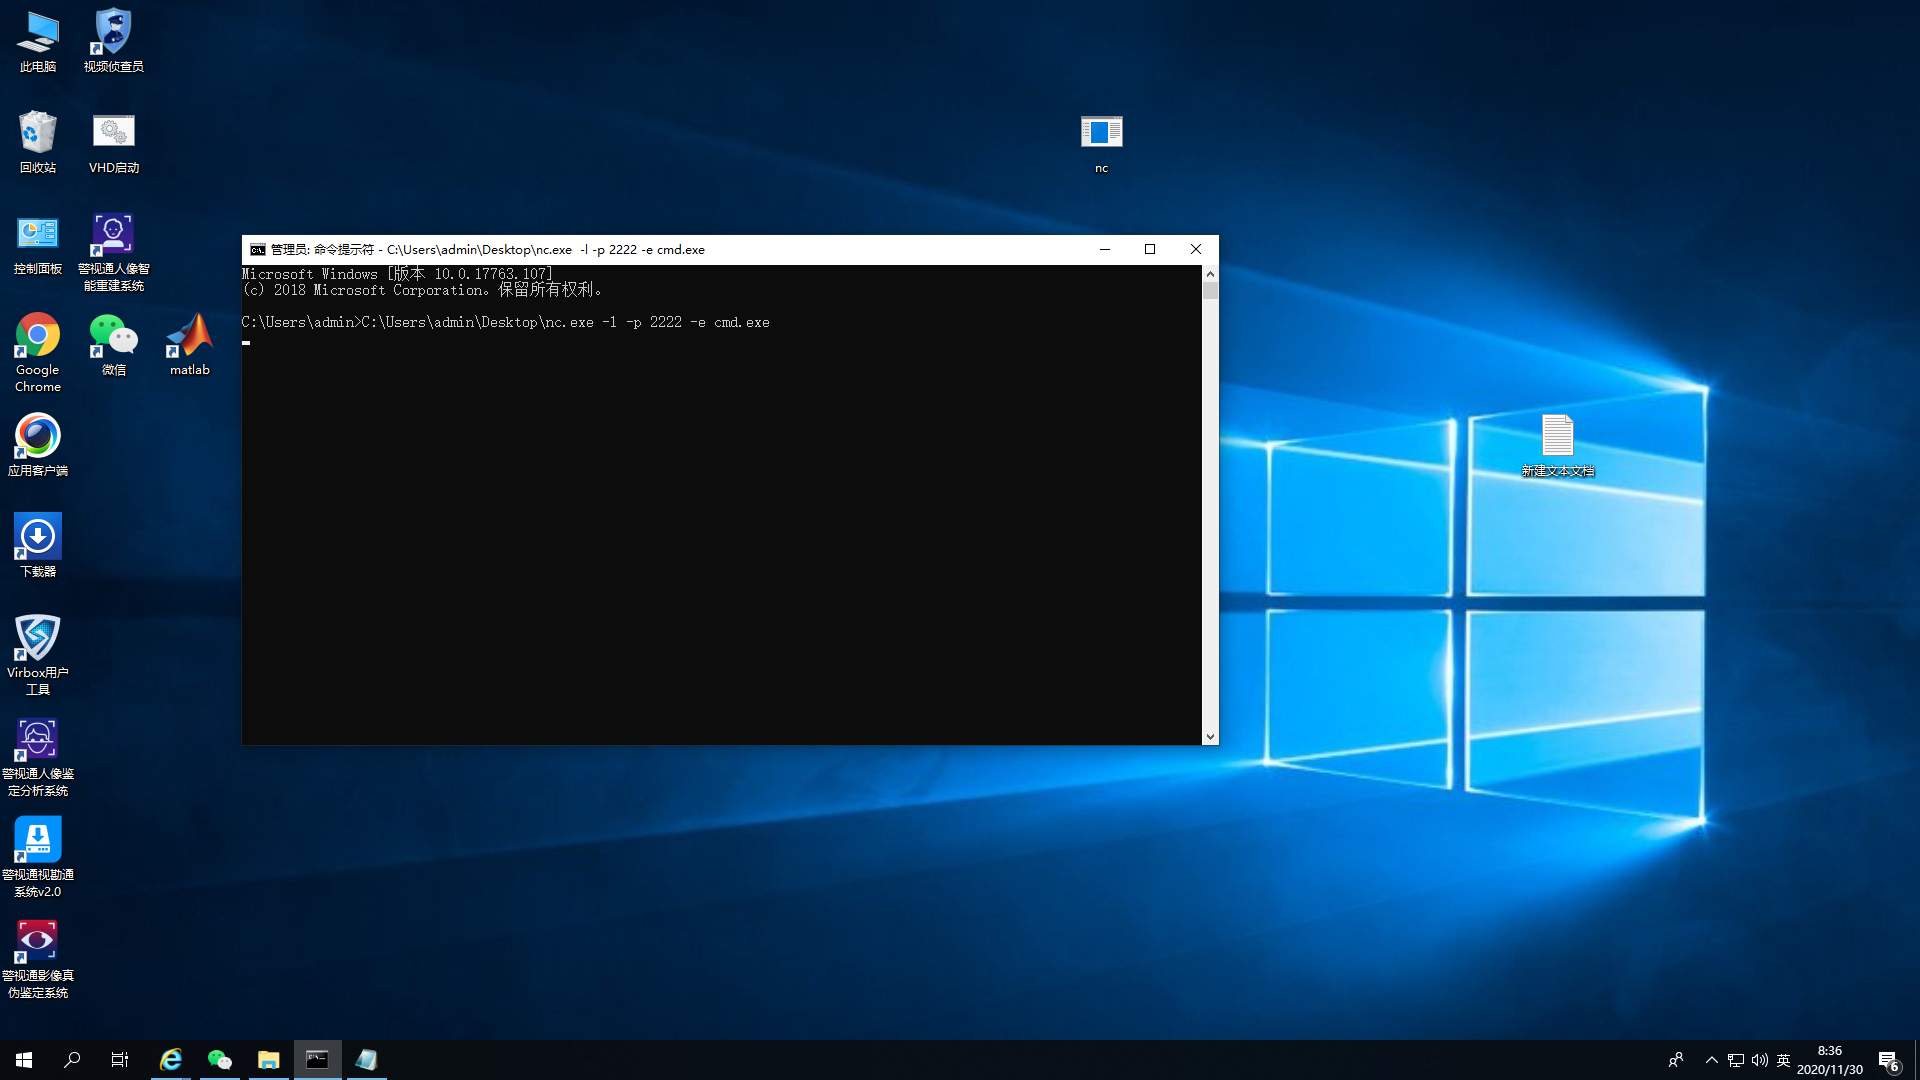Image resolution: width=1920 pixels, height=1080 pixels.
Task: Open File Explorer from the taskbar
Action: point(268,1060)
